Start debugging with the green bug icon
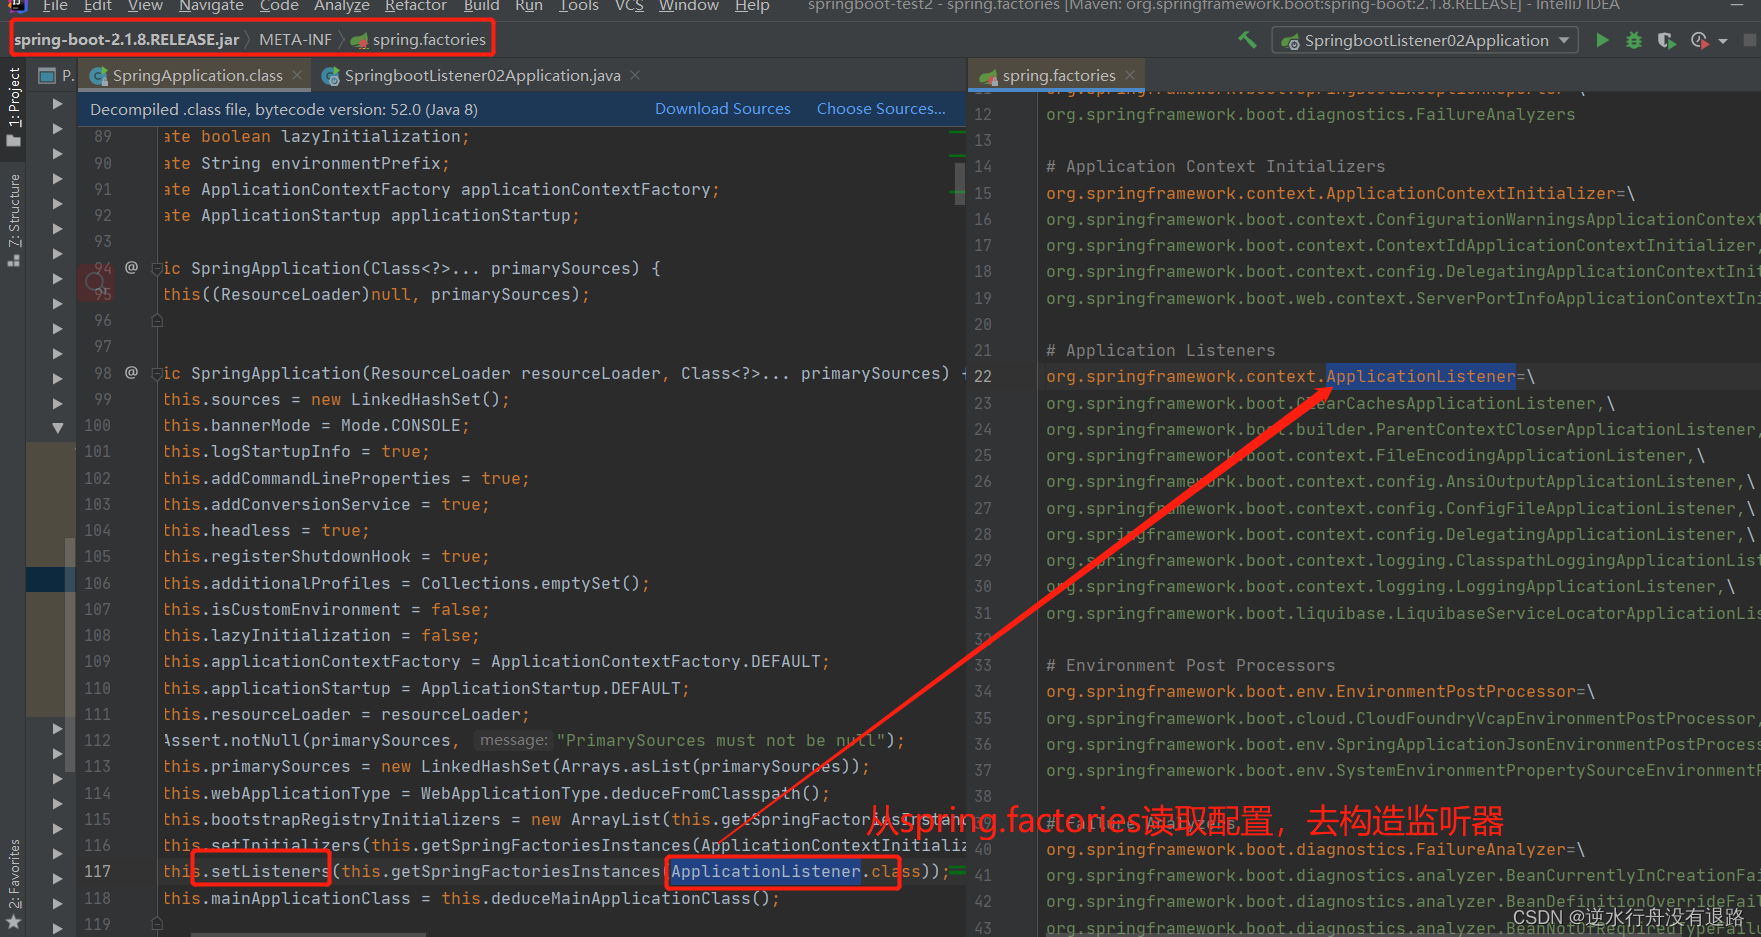 1634,40
